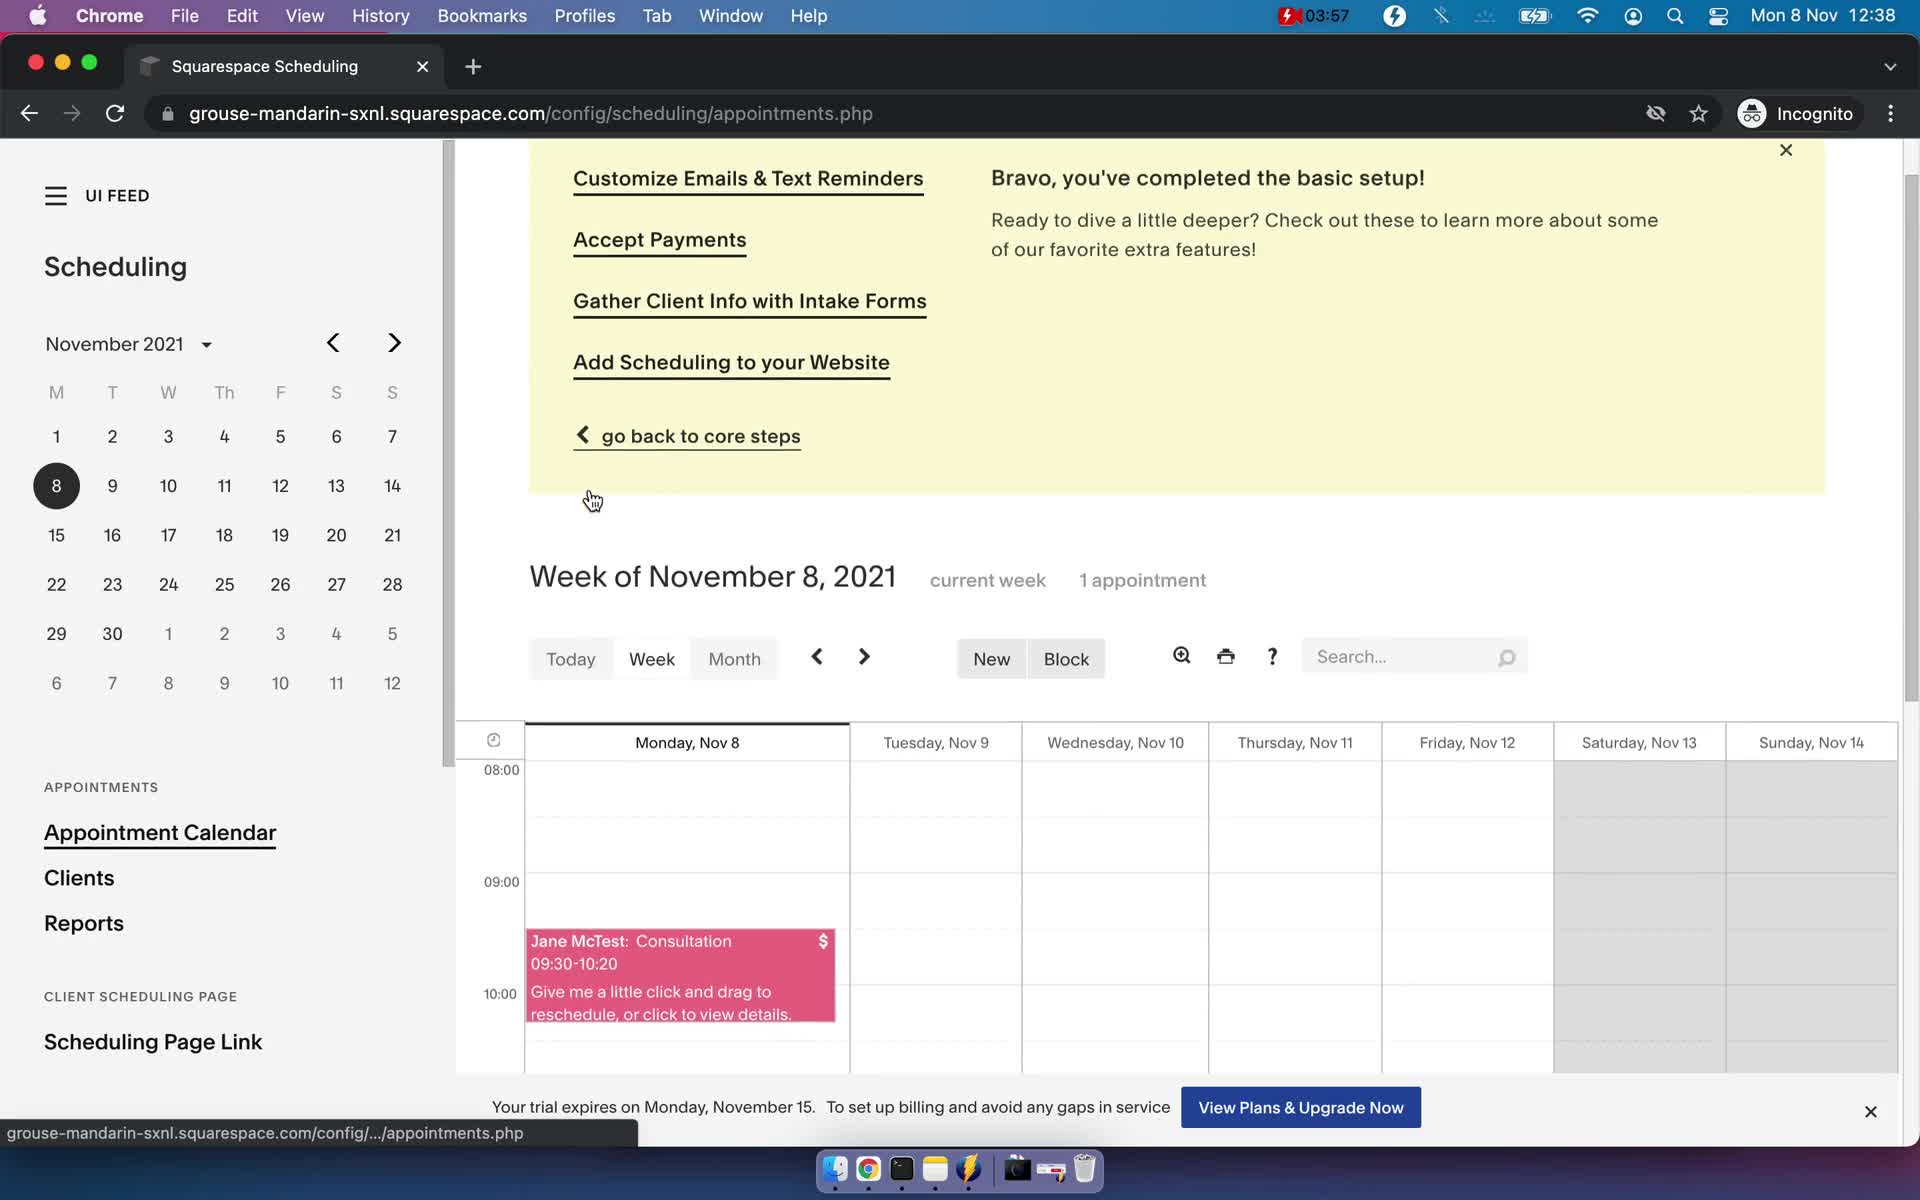The width and height of the screenshot is (1920, 1200).
Task: Open Chrome three-dot menu
Action: (1890, 114)
